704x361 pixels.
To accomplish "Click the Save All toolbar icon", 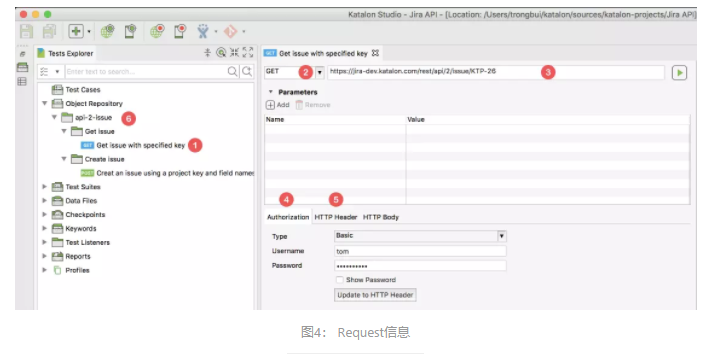I will tap(49, 31).
